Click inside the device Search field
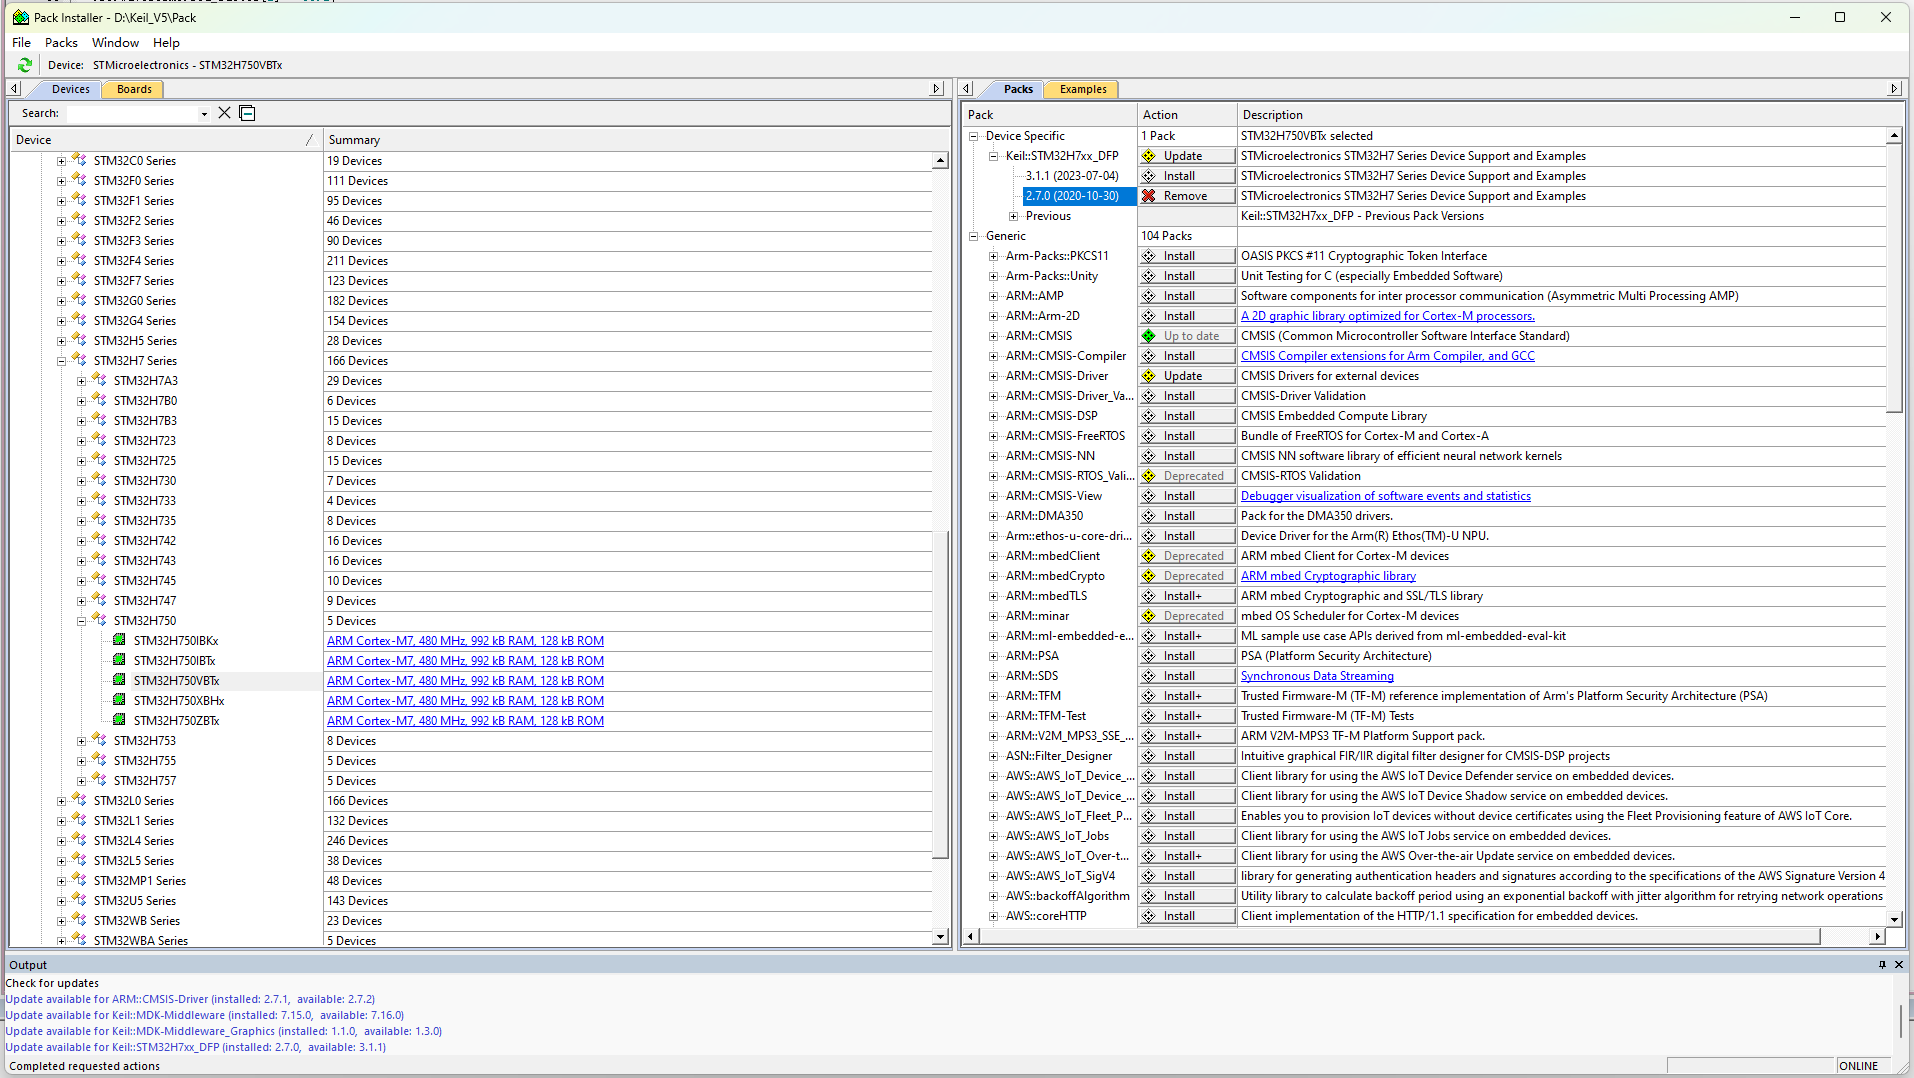The height and width of the screenshot is (1078, 1914). pos(131,114)
